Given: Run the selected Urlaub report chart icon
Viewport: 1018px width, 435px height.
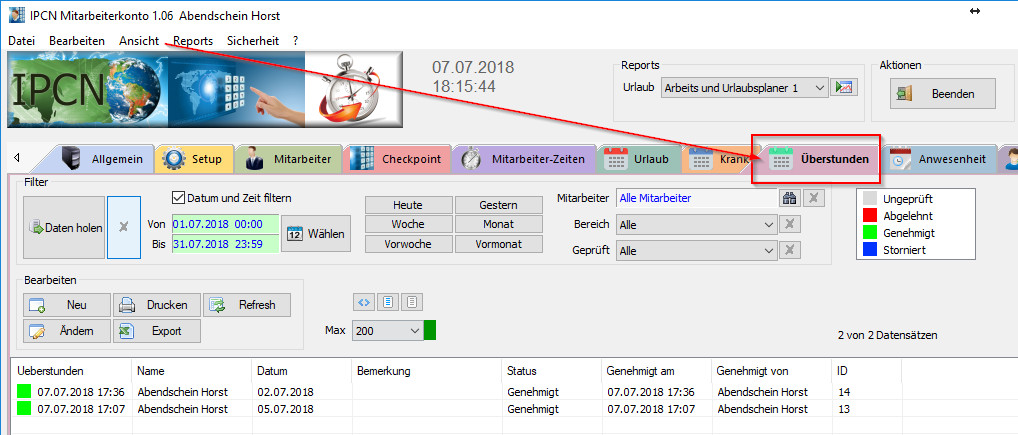Looking at the screenshot, I should click(845, 87).
